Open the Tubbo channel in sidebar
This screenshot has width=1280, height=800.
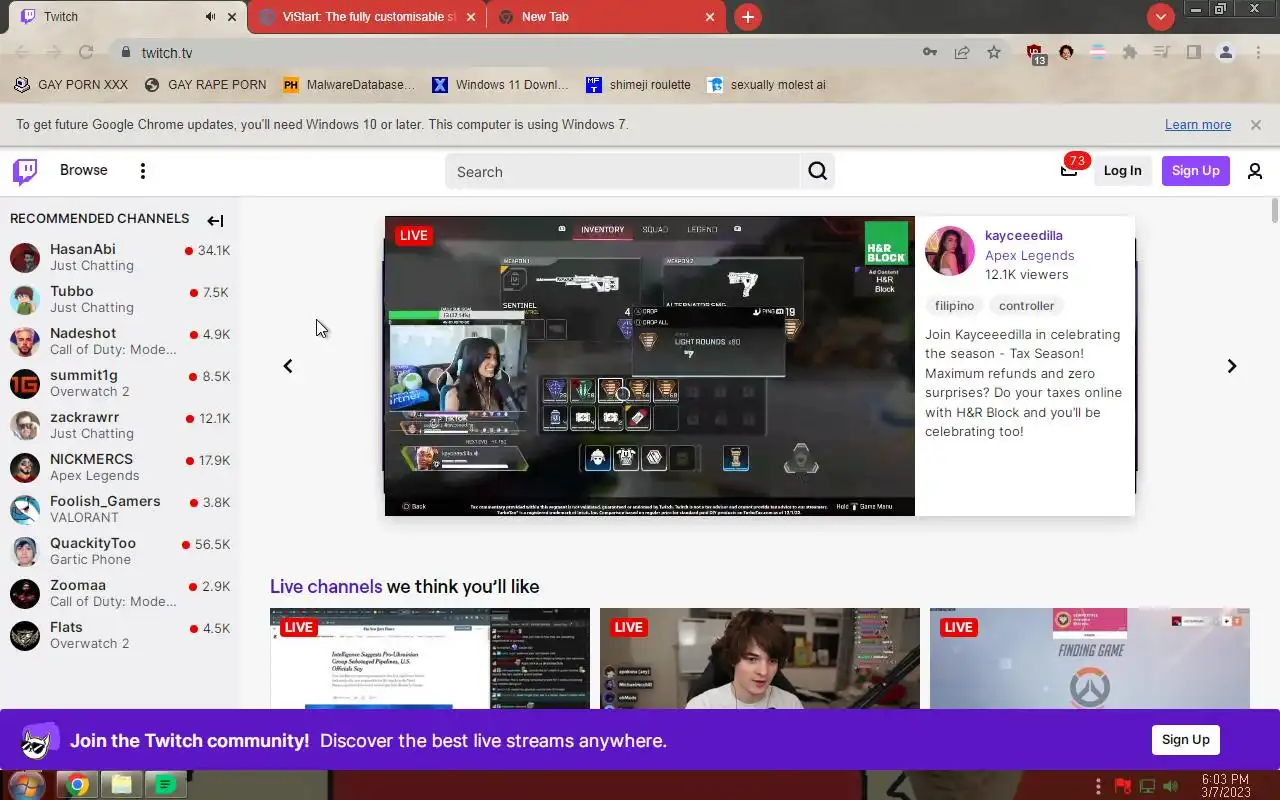(x=120, y=299)
